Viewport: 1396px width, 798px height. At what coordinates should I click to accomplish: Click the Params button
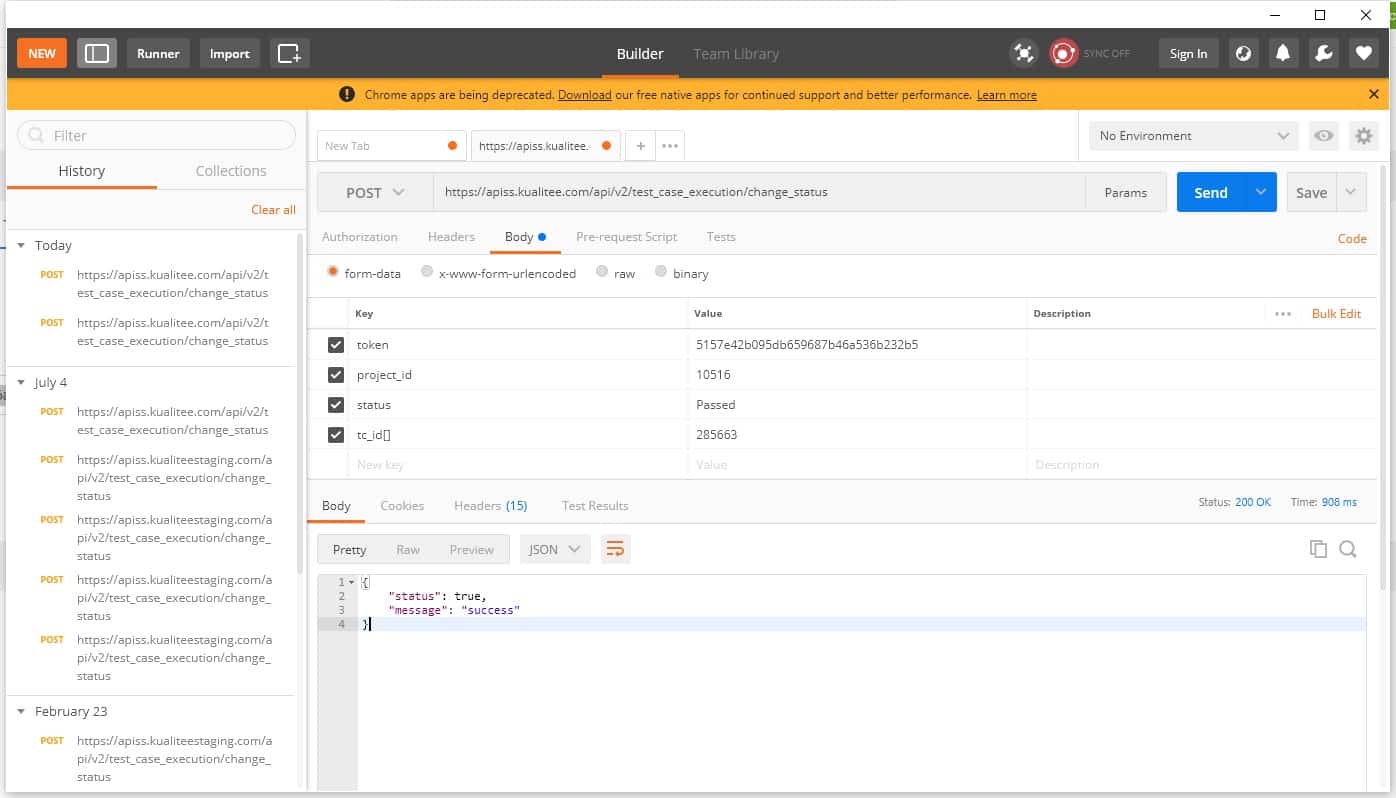(x=1126, y=192)
